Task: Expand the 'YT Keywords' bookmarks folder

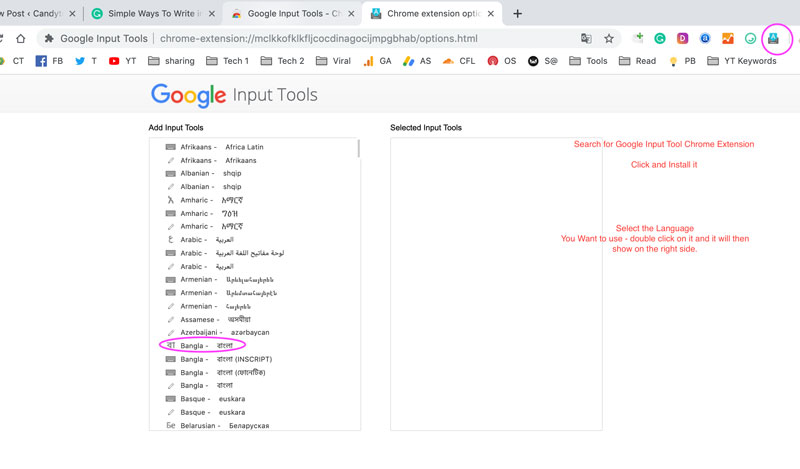Action: coord(742,61)
